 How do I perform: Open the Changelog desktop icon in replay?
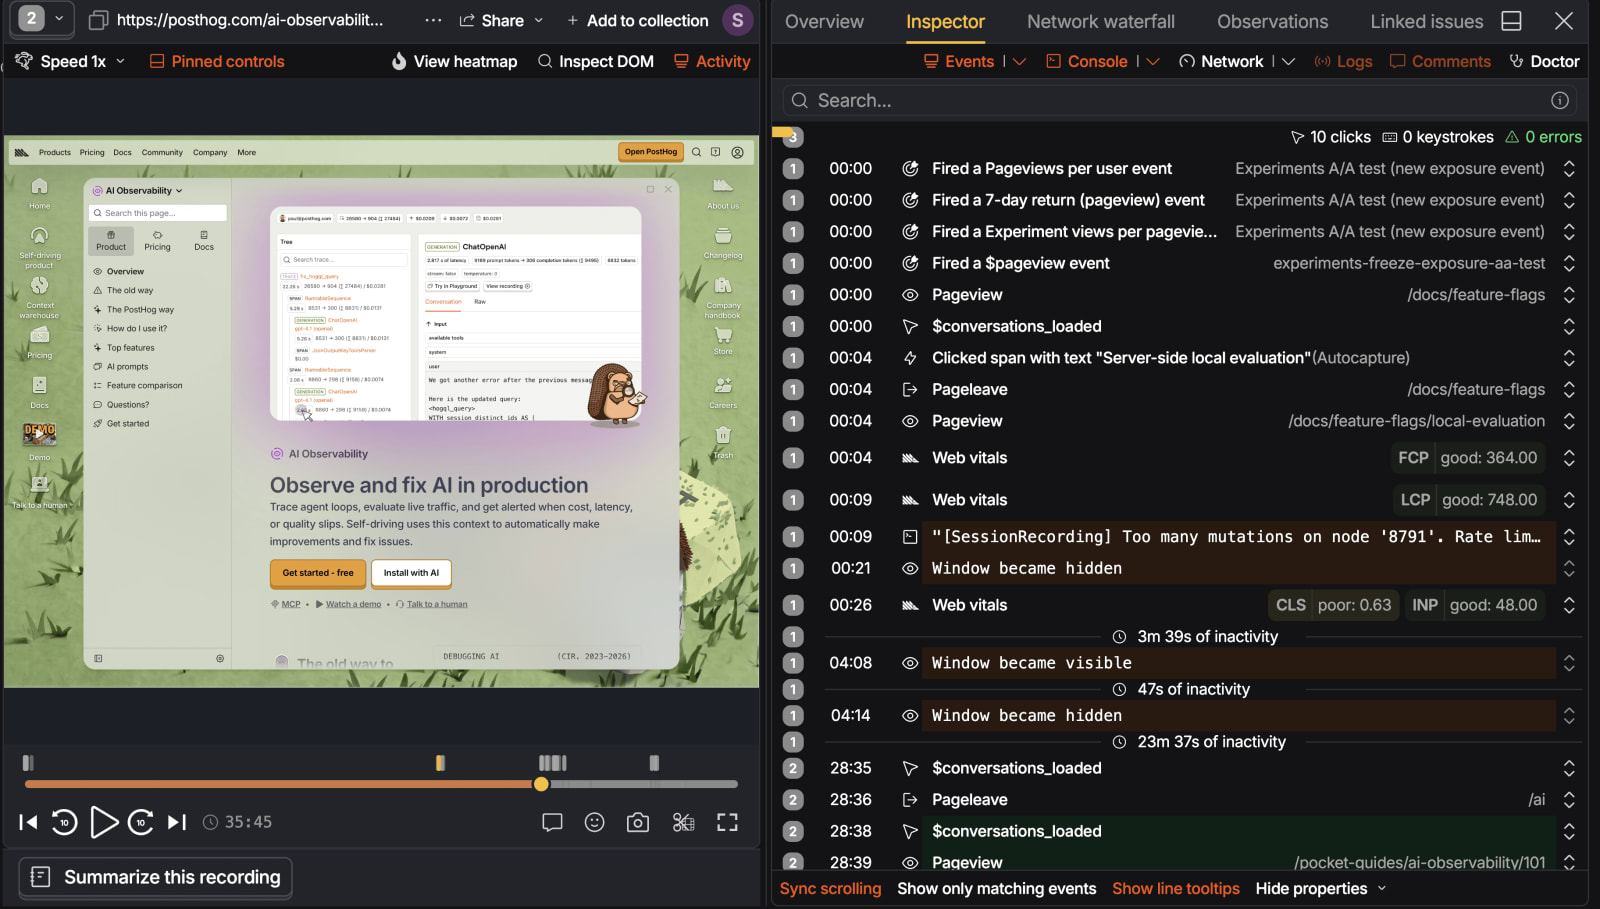723,243
